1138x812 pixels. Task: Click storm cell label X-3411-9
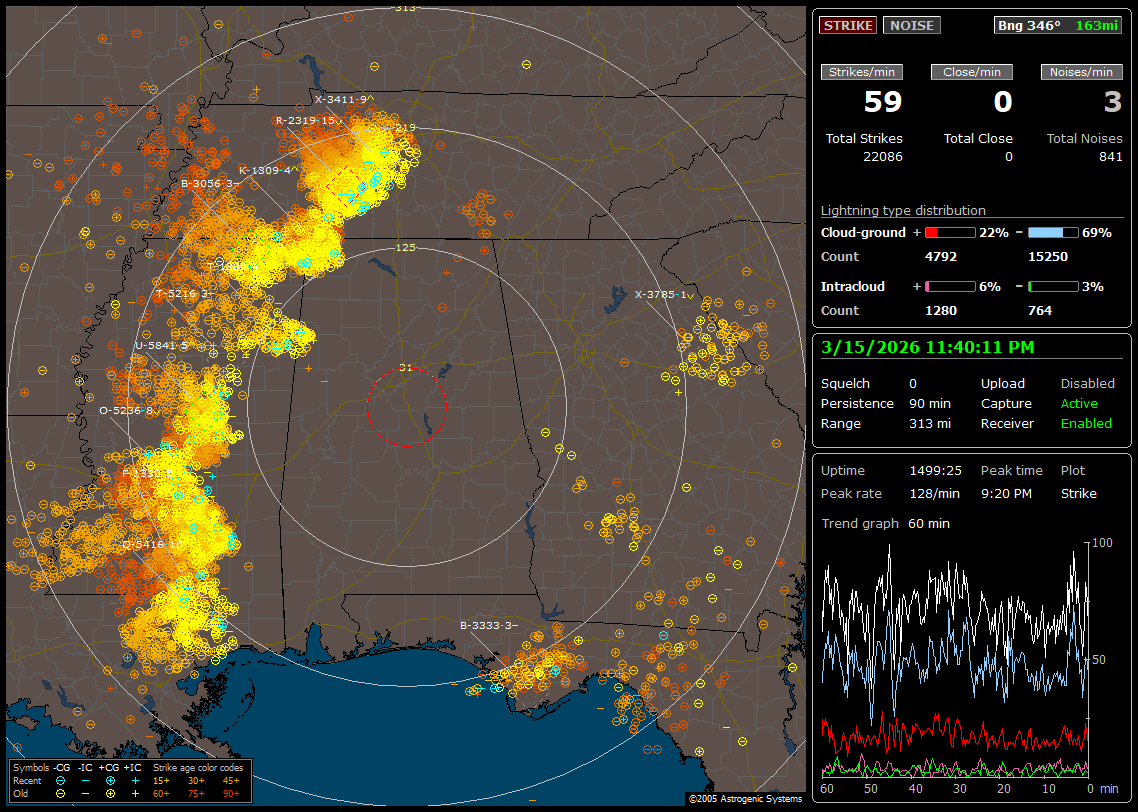point(340,99)
